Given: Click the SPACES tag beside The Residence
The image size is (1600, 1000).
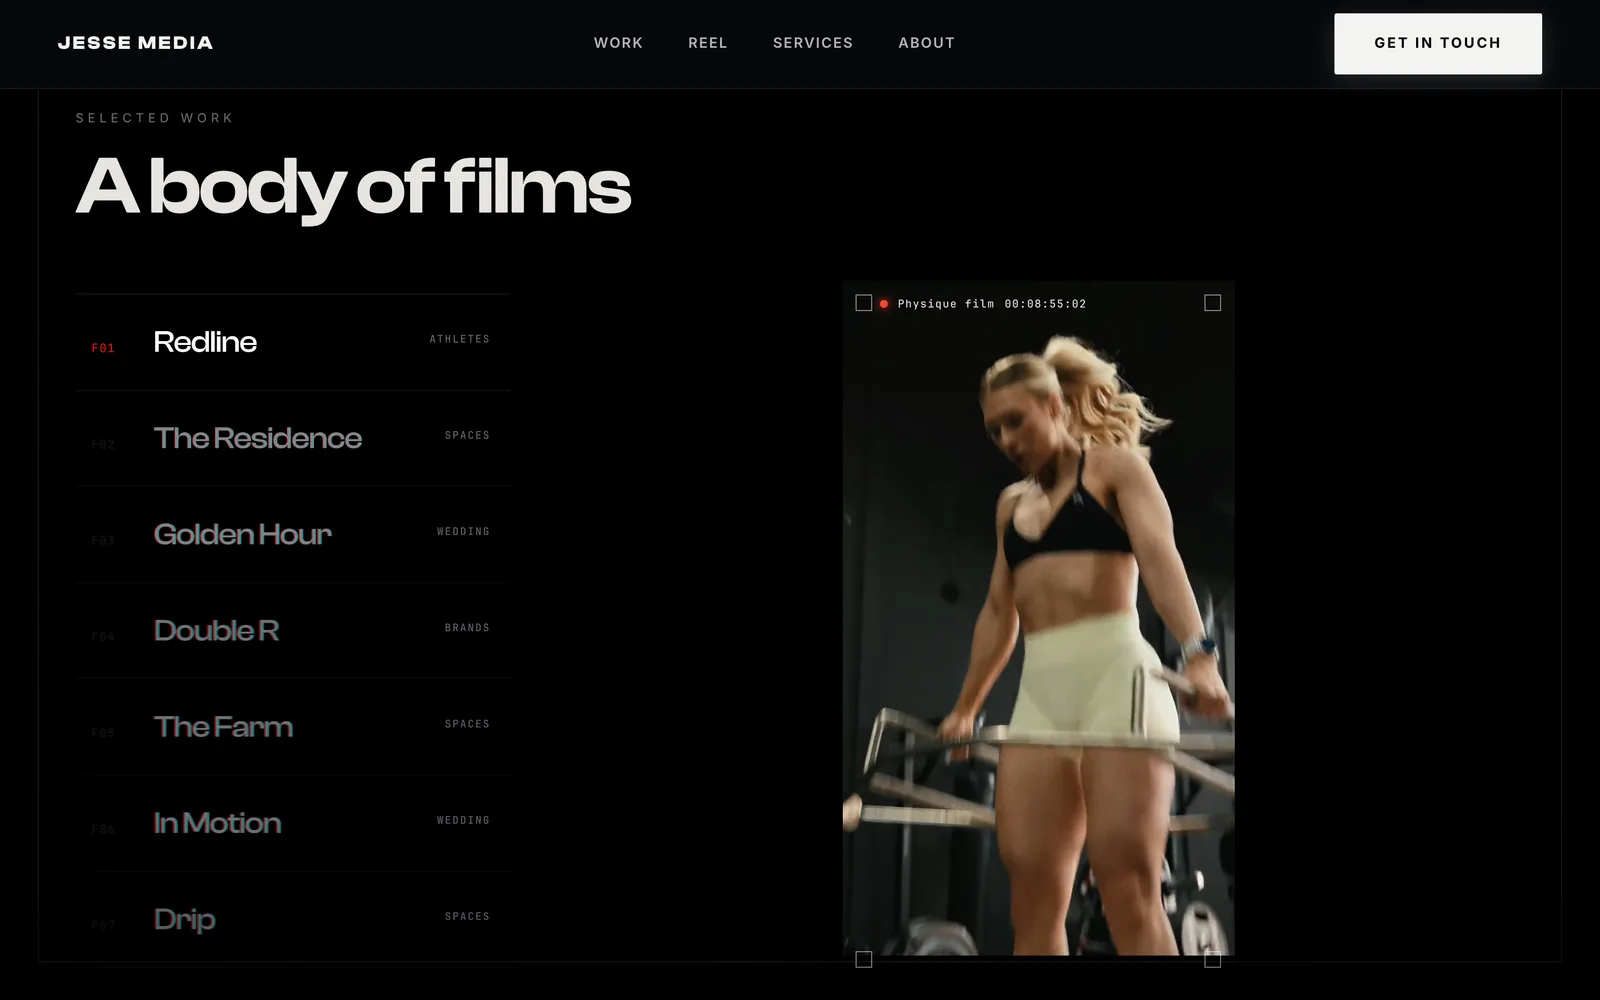Looking at the screenshot, I should (x=467, y=435).
